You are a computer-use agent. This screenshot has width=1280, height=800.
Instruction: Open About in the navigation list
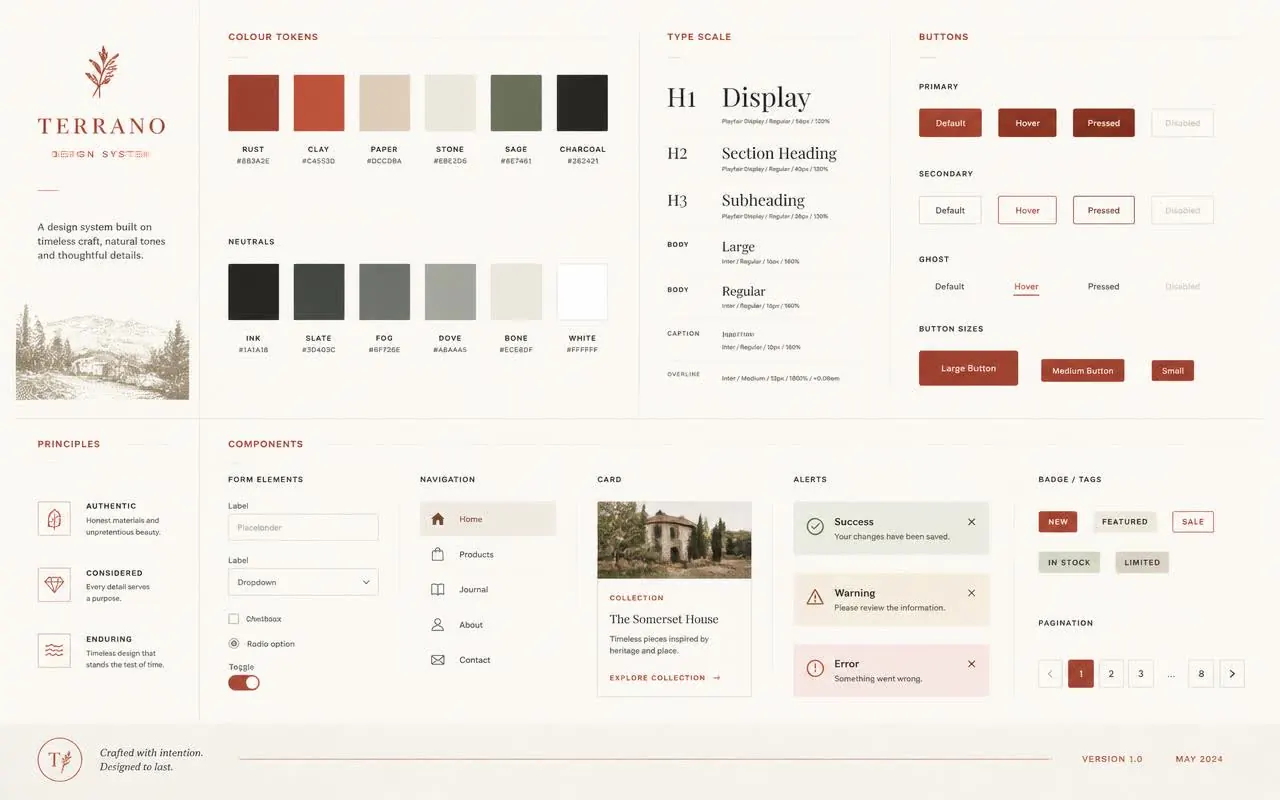pos(488,625)
